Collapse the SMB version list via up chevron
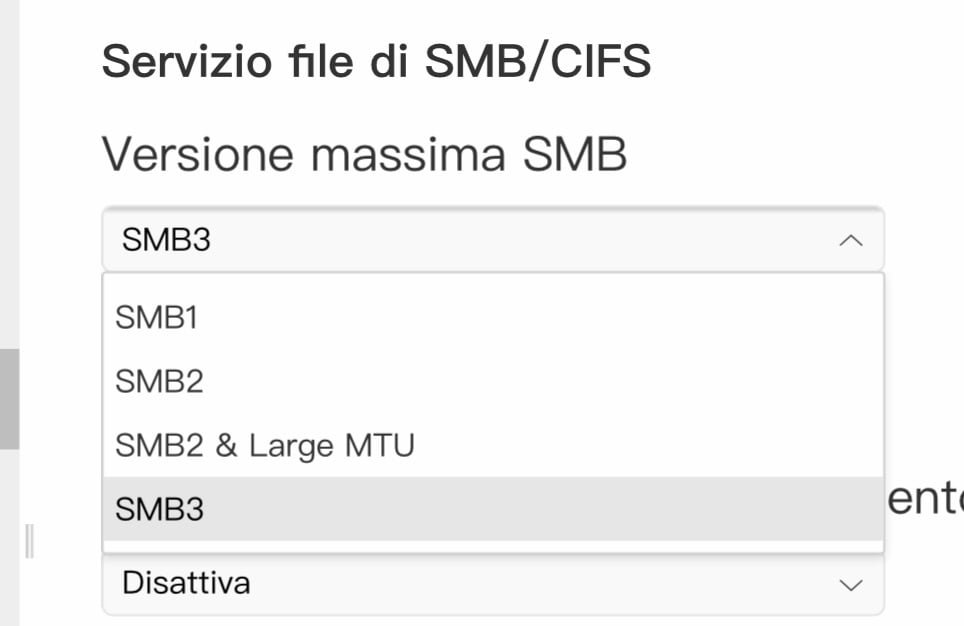Image resolution: width=964 pixels, height=626 pixels. point(850,240)
